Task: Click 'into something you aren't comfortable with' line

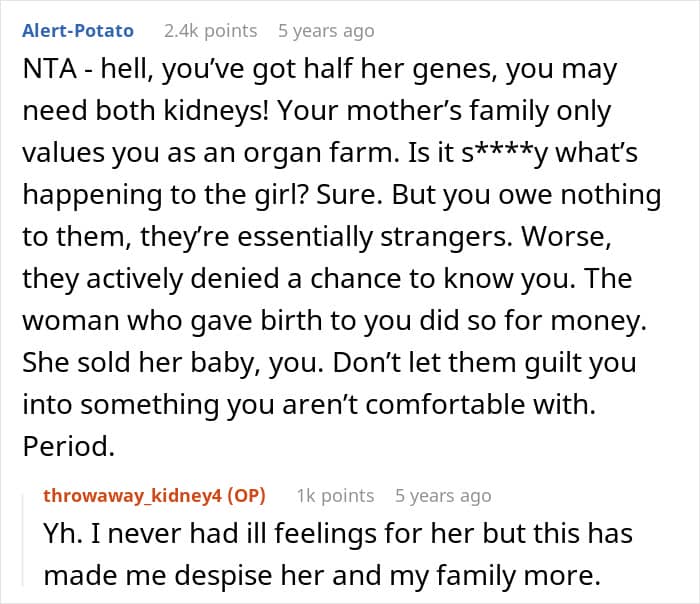Action: coord(309,405)
